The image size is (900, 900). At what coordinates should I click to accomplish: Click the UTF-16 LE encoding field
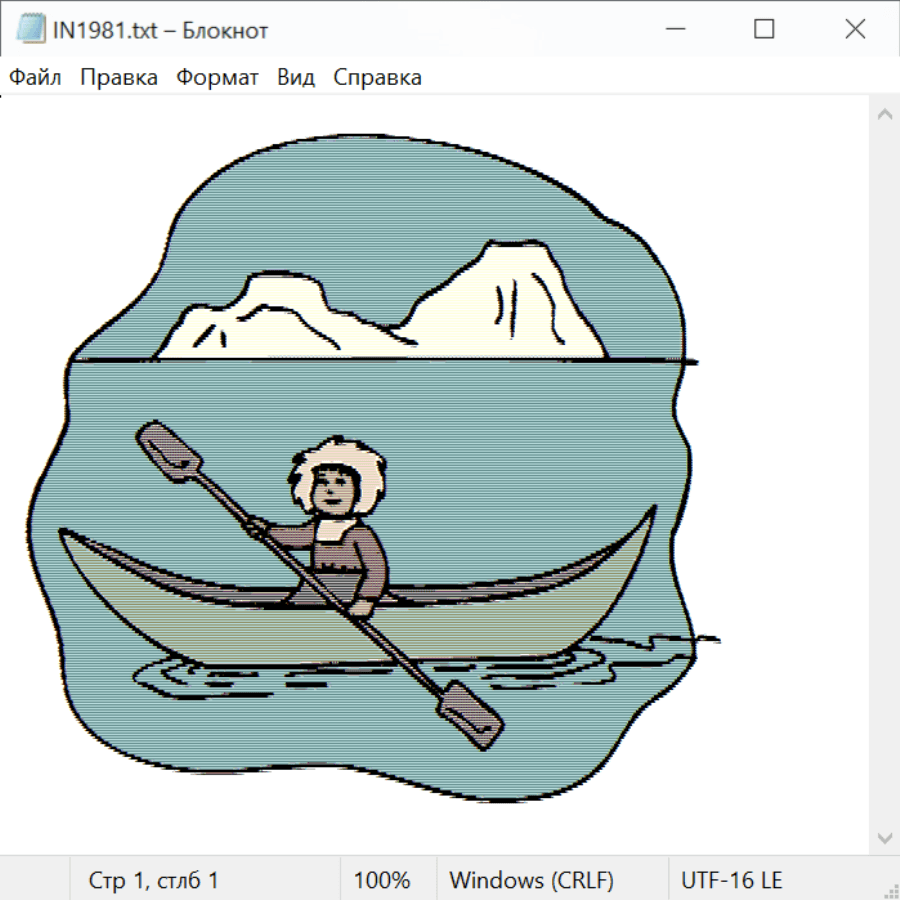[x=732, y=880]
